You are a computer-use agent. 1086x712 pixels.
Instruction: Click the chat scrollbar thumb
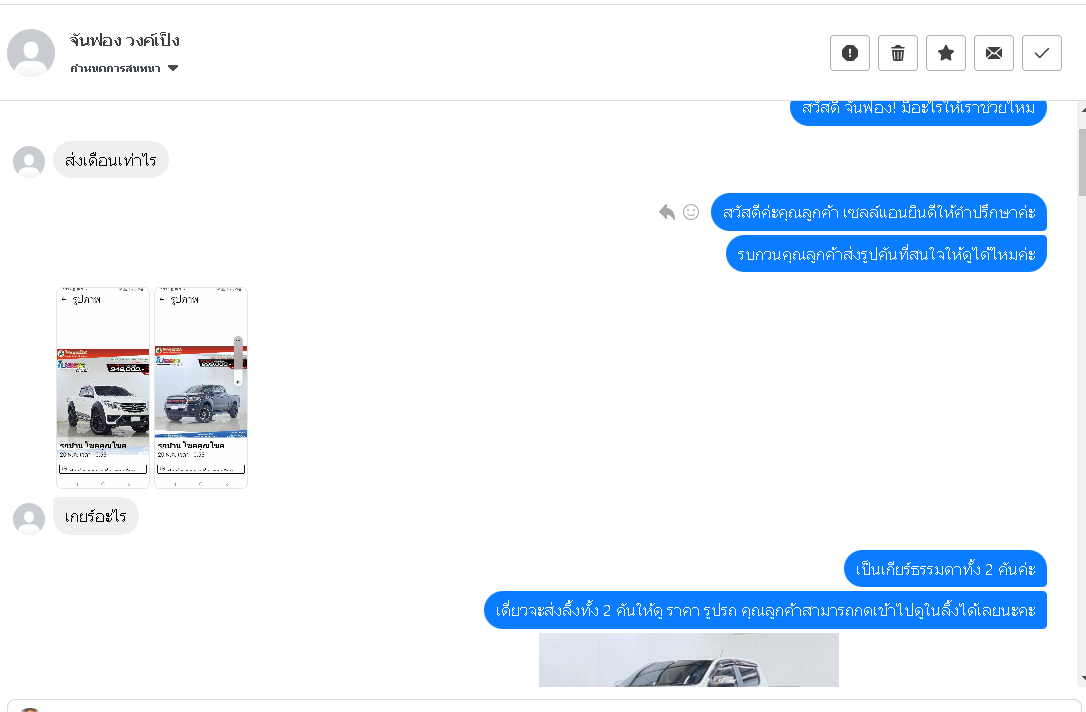1082,163
